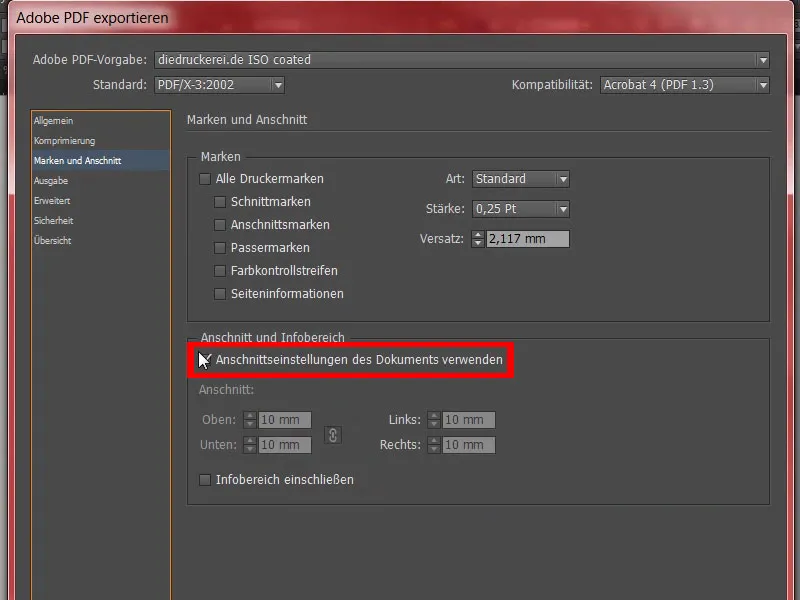Open the Adobe PDF-Vorgabe dropdown
The height and width of the screenshot is (600, 800).
click(x=462, y=60)
